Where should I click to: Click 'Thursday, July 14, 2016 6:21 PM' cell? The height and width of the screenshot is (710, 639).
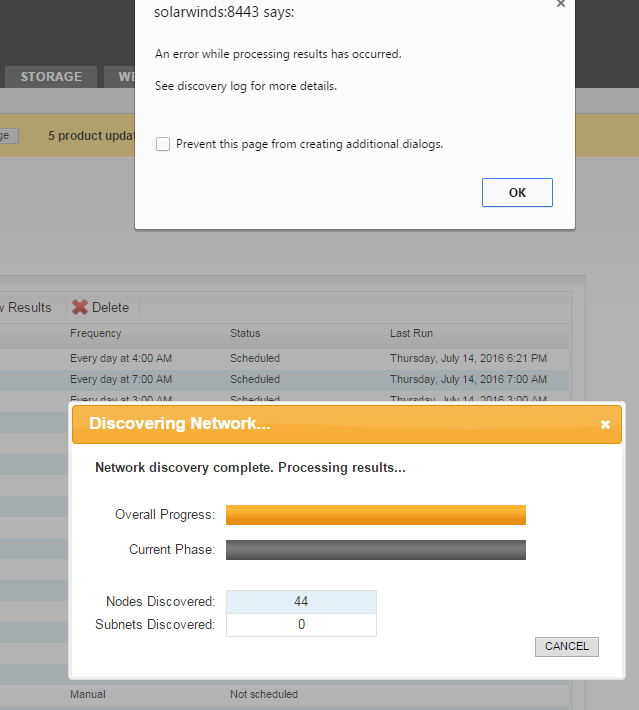(x=468, y=358)
